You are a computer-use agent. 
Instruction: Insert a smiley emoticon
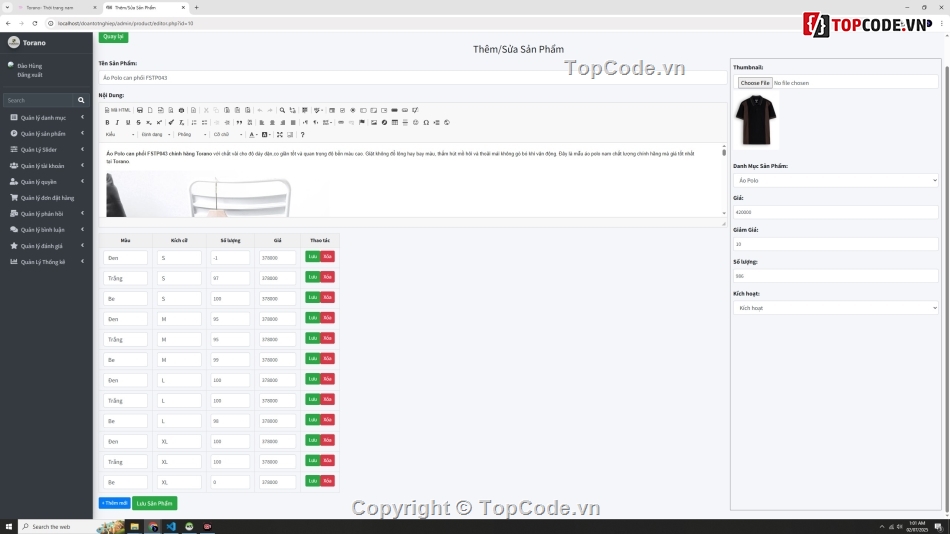[x=416, y=122]
